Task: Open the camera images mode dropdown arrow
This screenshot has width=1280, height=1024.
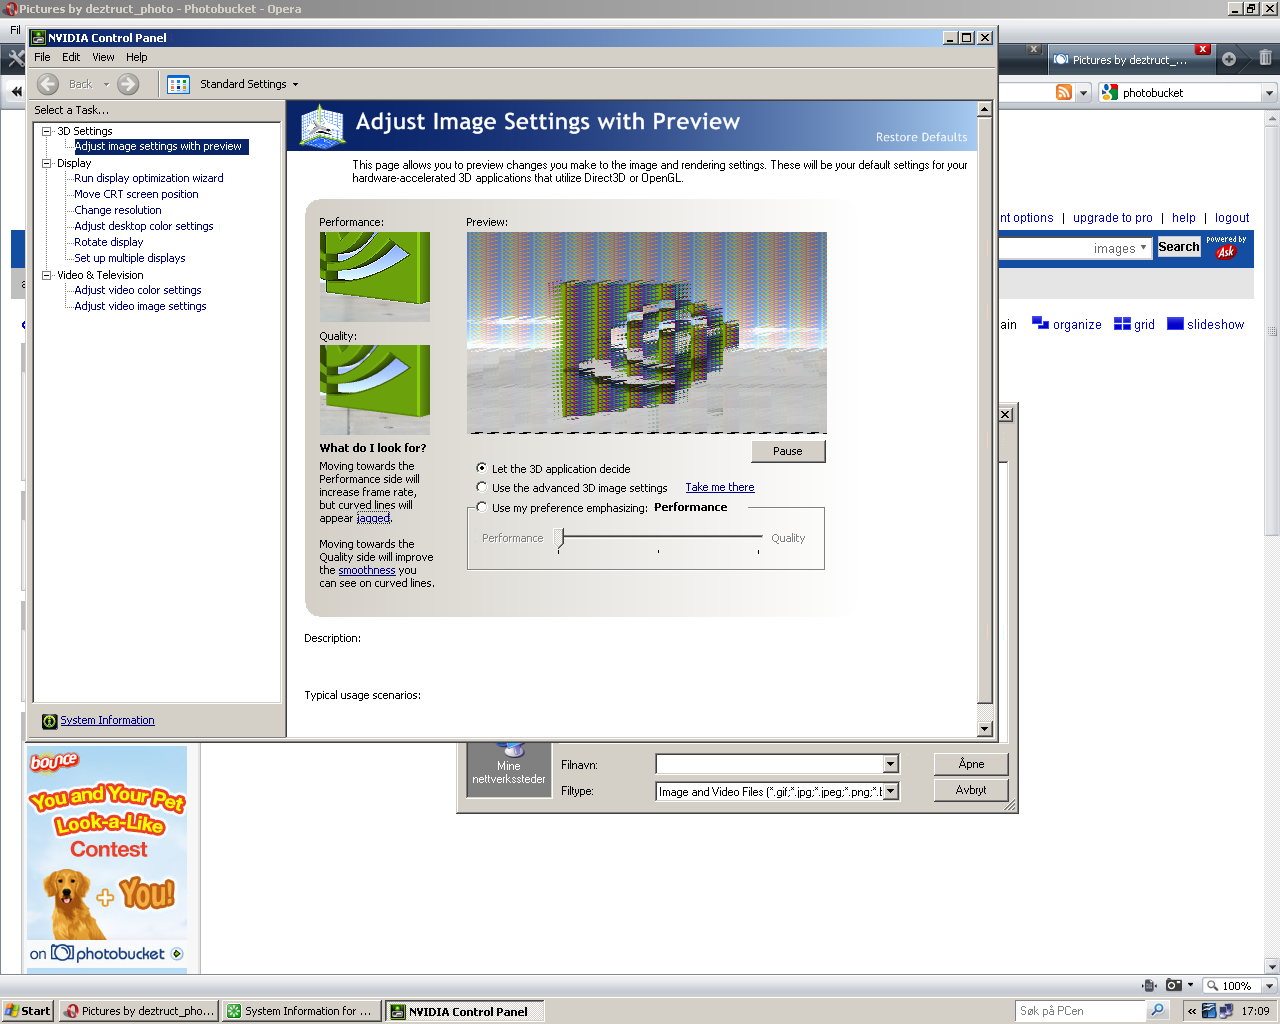Action: click(x=1190, y=985)
